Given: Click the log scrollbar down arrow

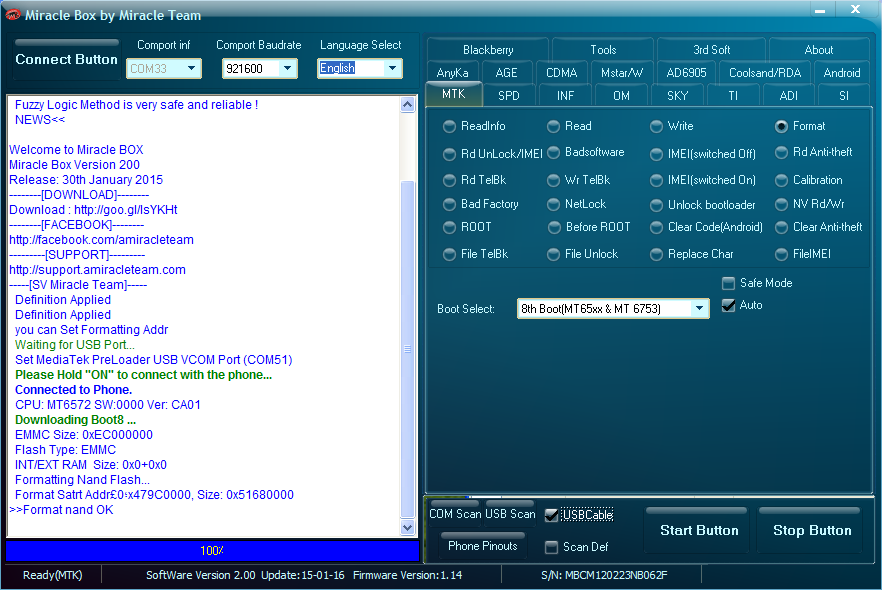Looking at the screenshot, I should point(408,528).
